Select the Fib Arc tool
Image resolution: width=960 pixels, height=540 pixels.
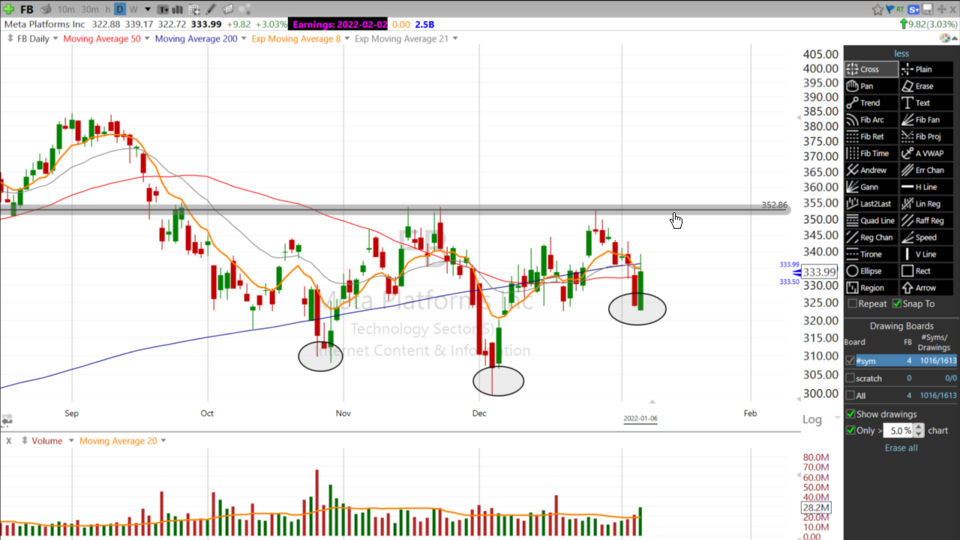[x=871, y=120]
